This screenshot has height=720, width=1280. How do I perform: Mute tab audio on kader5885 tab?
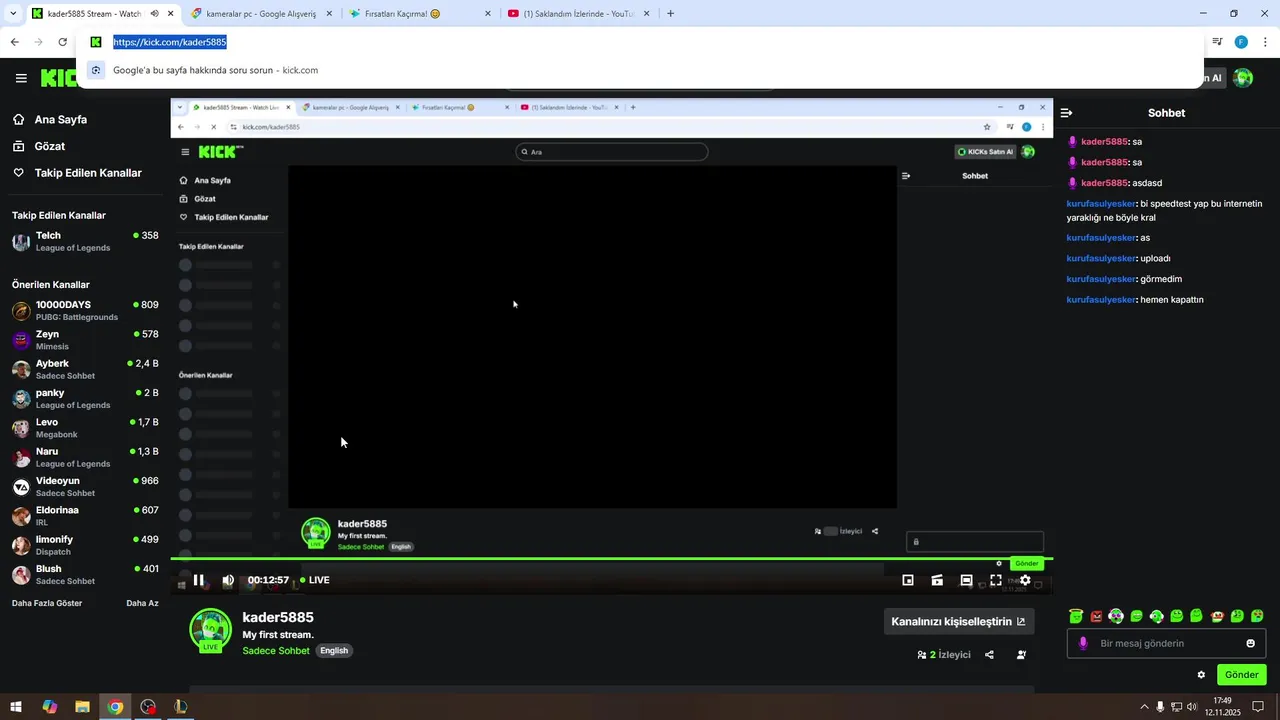(155, 14)
